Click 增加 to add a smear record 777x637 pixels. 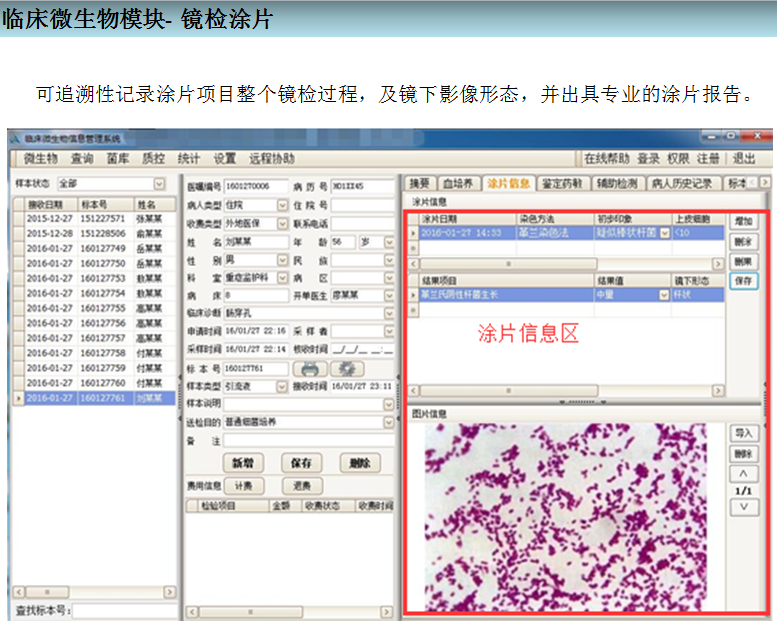click(x=743, y=221)
